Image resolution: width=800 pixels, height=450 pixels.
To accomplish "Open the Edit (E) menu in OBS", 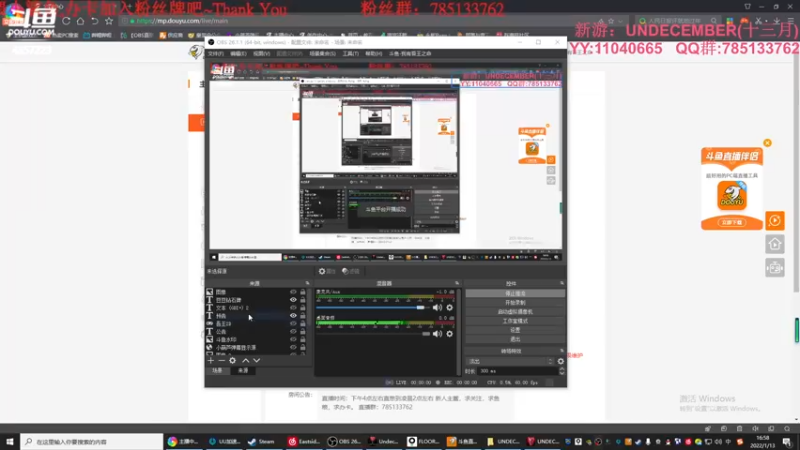I will point(238,54).
